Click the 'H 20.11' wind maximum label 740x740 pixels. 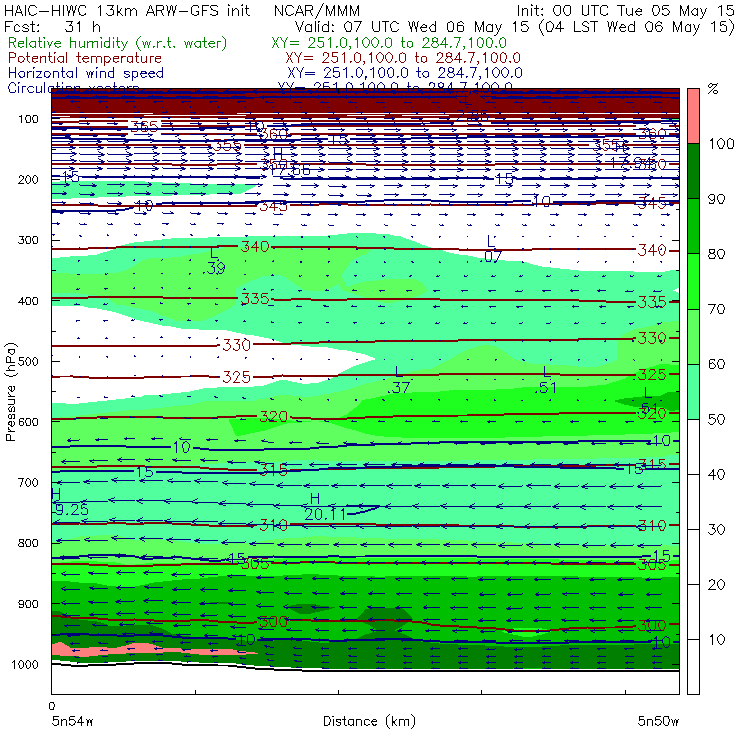(325, 506)
